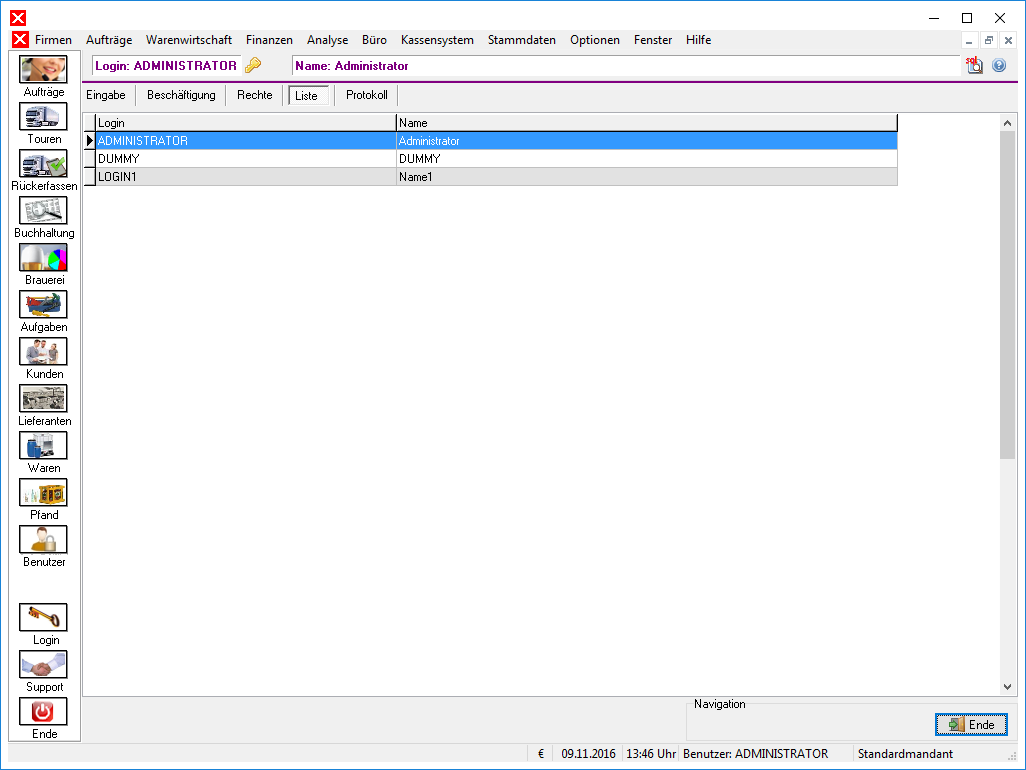Open the Touren truck icon

(43, 116)
